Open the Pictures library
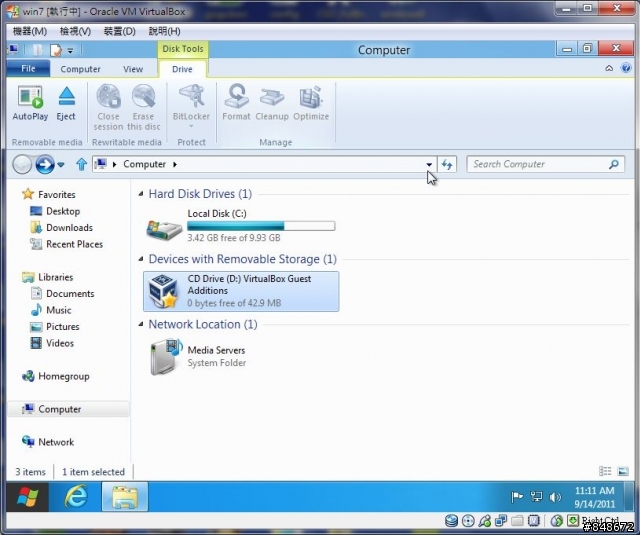Screen dimensions: 640x535 coord(55,327)
